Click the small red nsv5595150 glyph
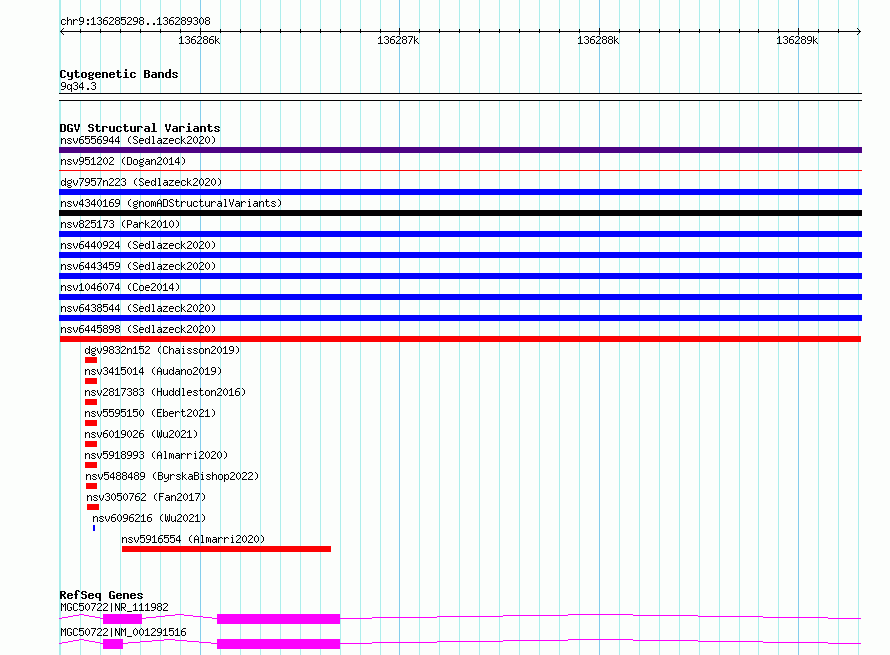Viewport: 890px width, 655px height. (91, 423)
